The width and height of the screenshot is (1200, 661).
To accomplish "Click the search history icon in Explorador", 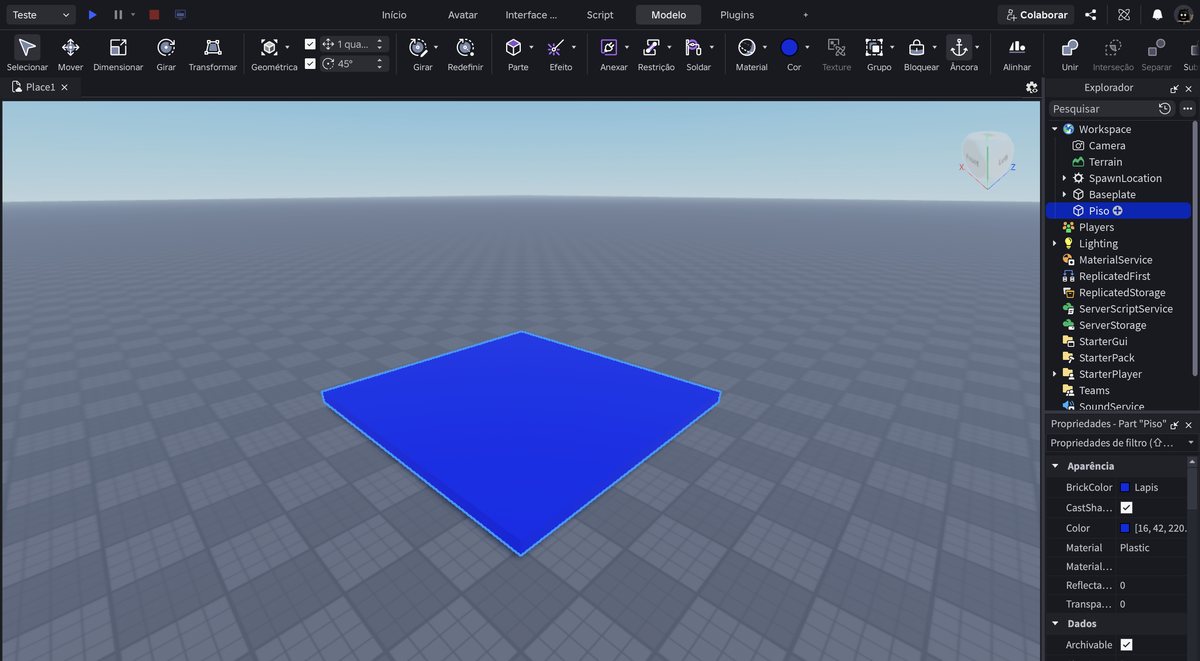I will [1165, 108].
